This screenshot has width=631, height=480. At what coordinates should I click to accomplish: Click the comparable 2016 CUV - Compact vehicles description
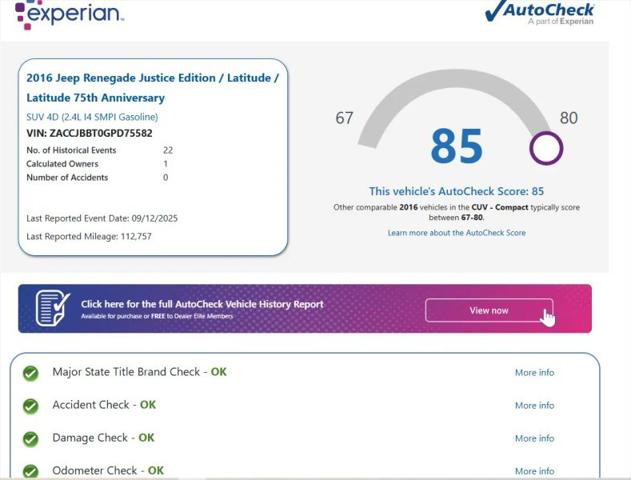point(456,212)
